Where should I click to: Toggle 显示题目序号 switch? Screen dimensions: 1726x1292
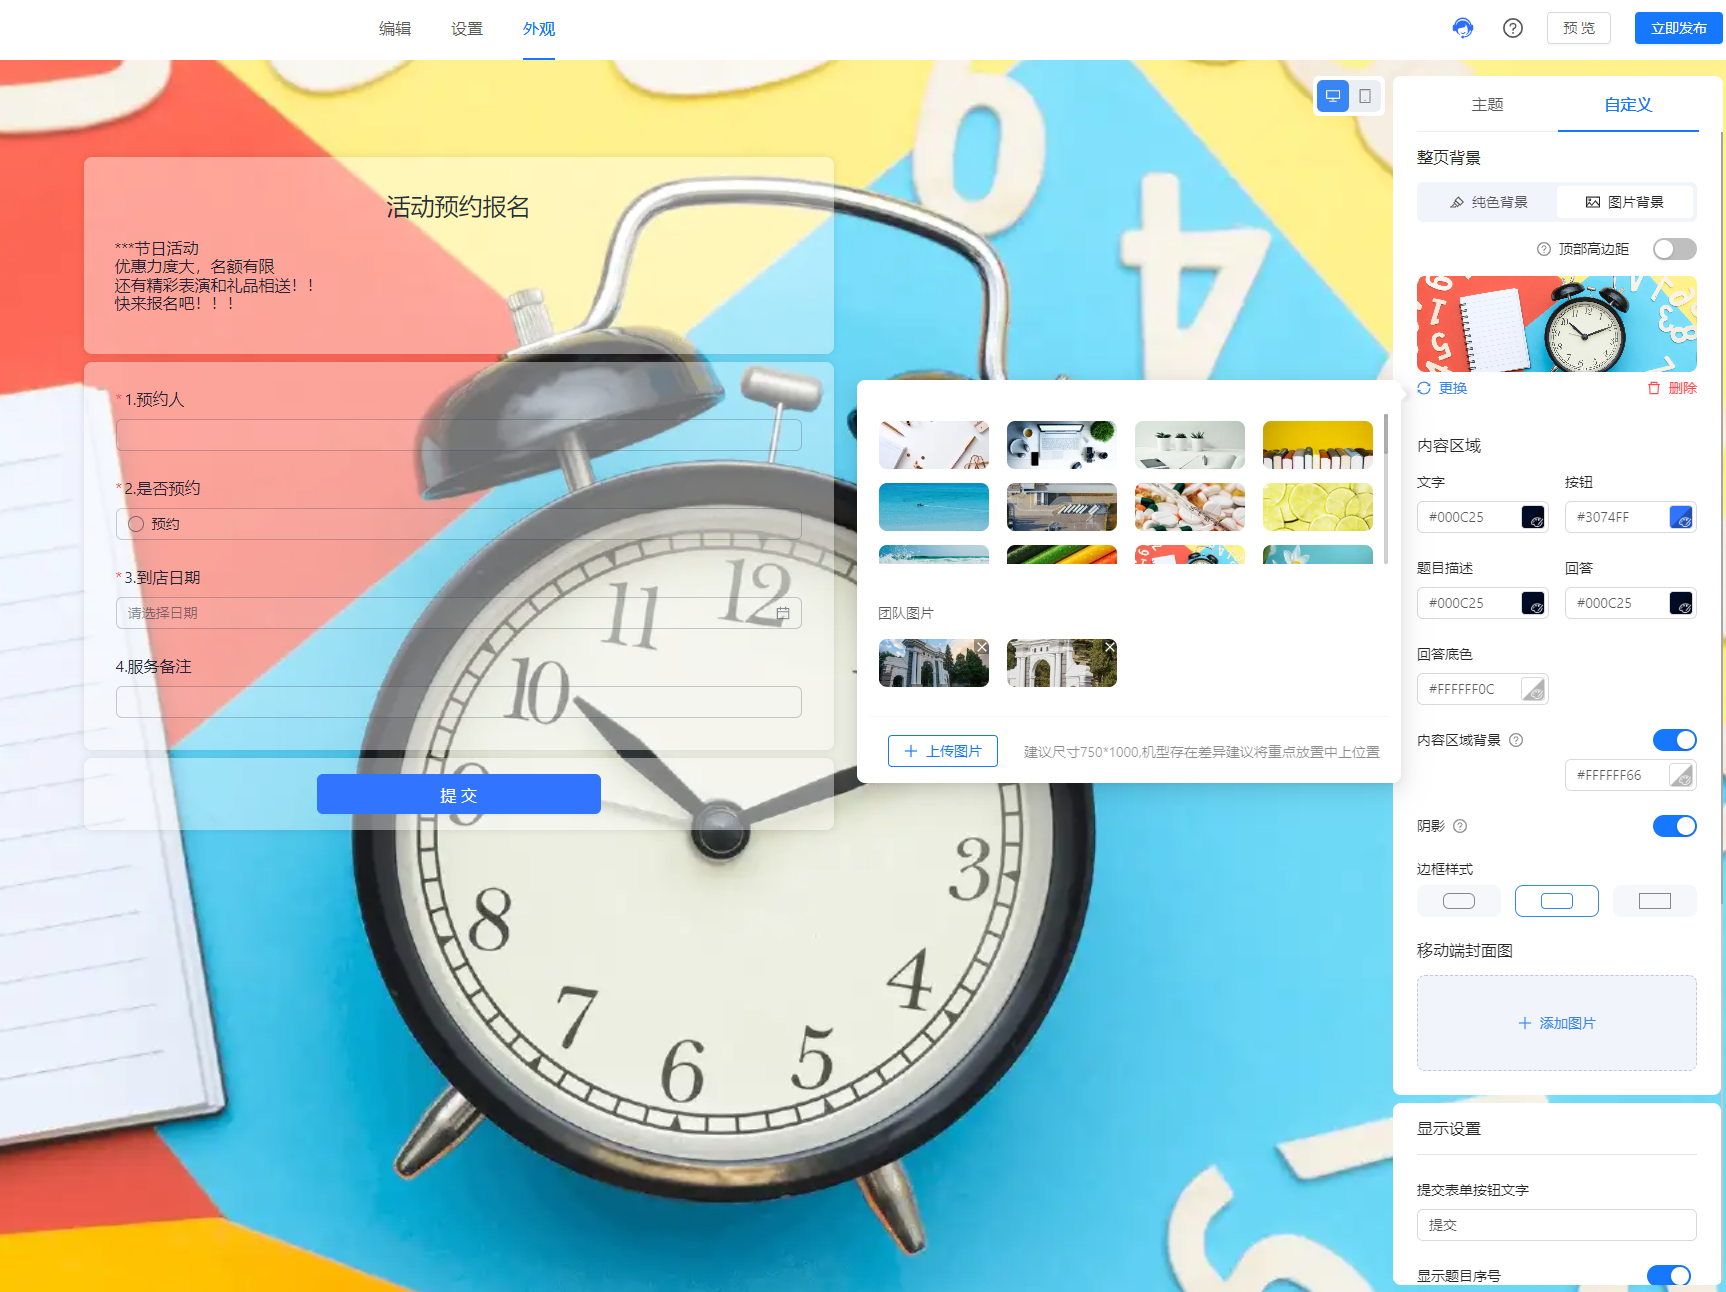1669,1275
